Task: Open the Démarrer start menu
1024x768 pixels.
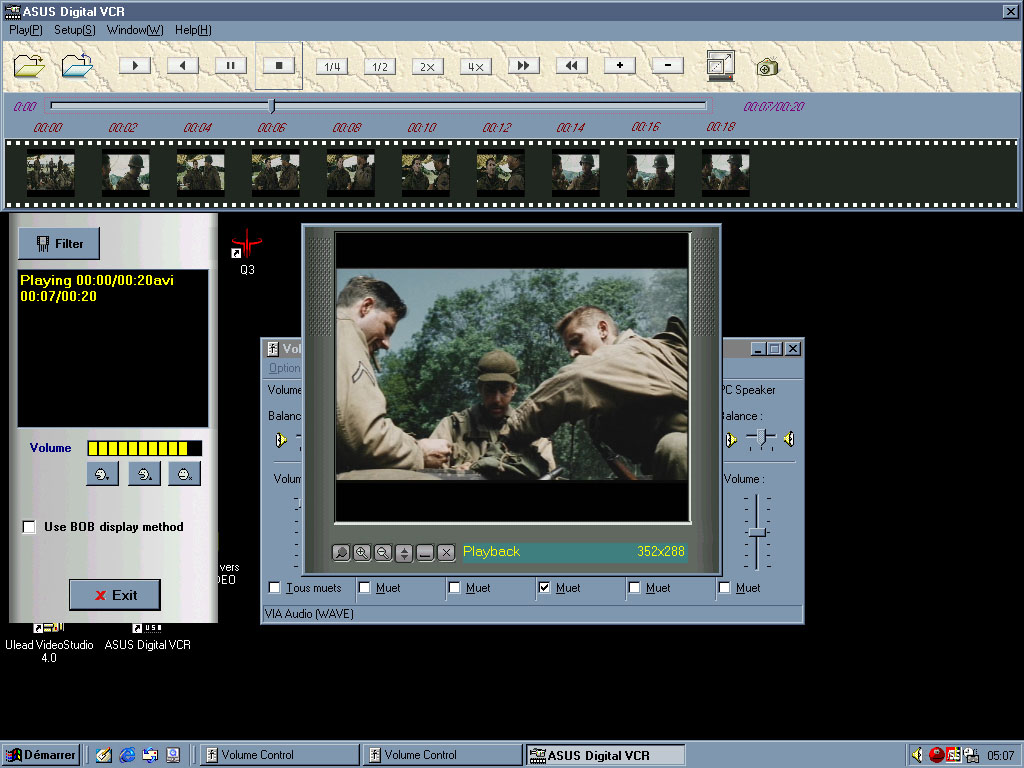Action: point(41,755)
